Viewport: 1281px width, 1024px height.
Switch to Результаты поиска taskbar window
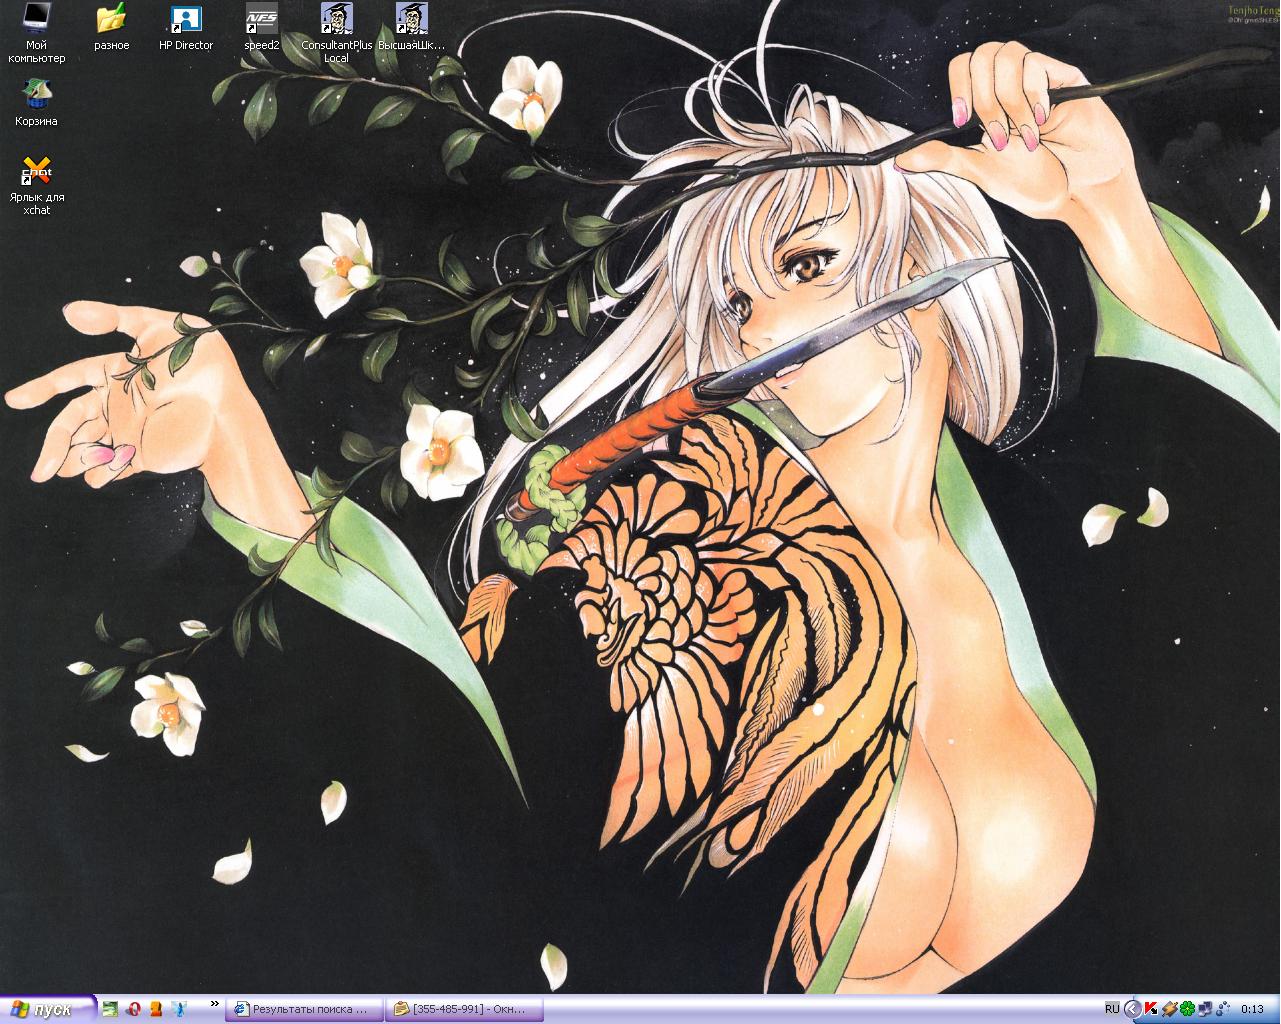pos(304,1009)
